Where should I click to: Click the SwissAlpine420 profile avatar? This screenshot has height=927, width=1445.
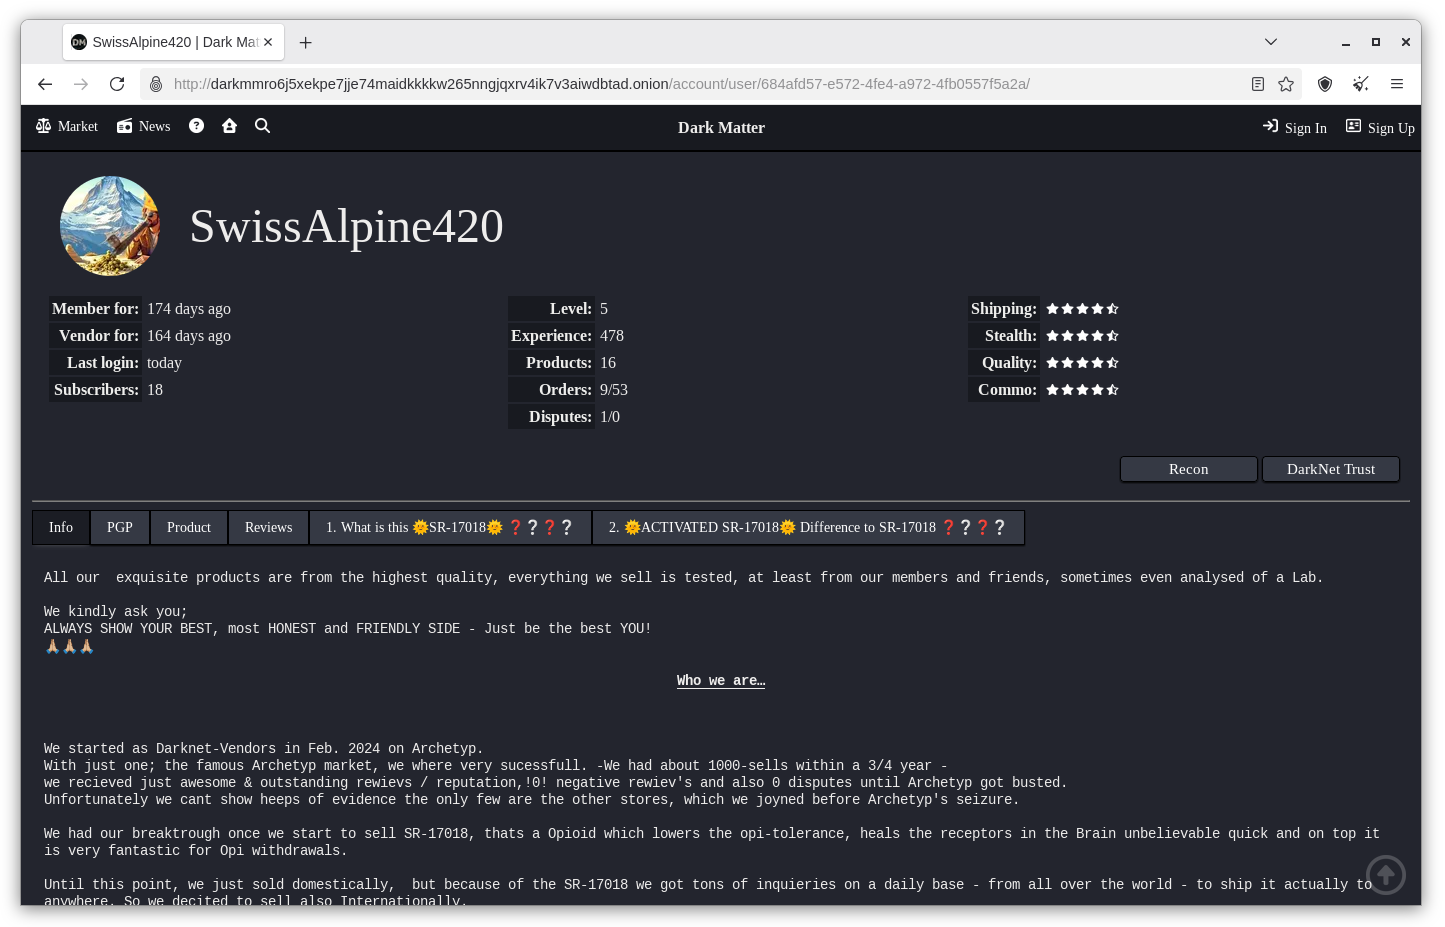110,226
